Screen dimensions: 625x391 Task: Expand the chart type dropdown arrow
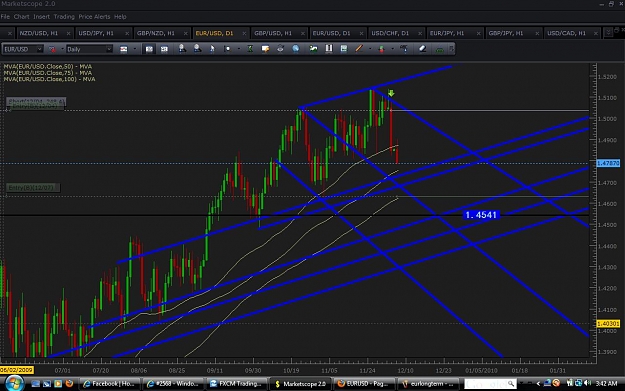pos(135,49)
